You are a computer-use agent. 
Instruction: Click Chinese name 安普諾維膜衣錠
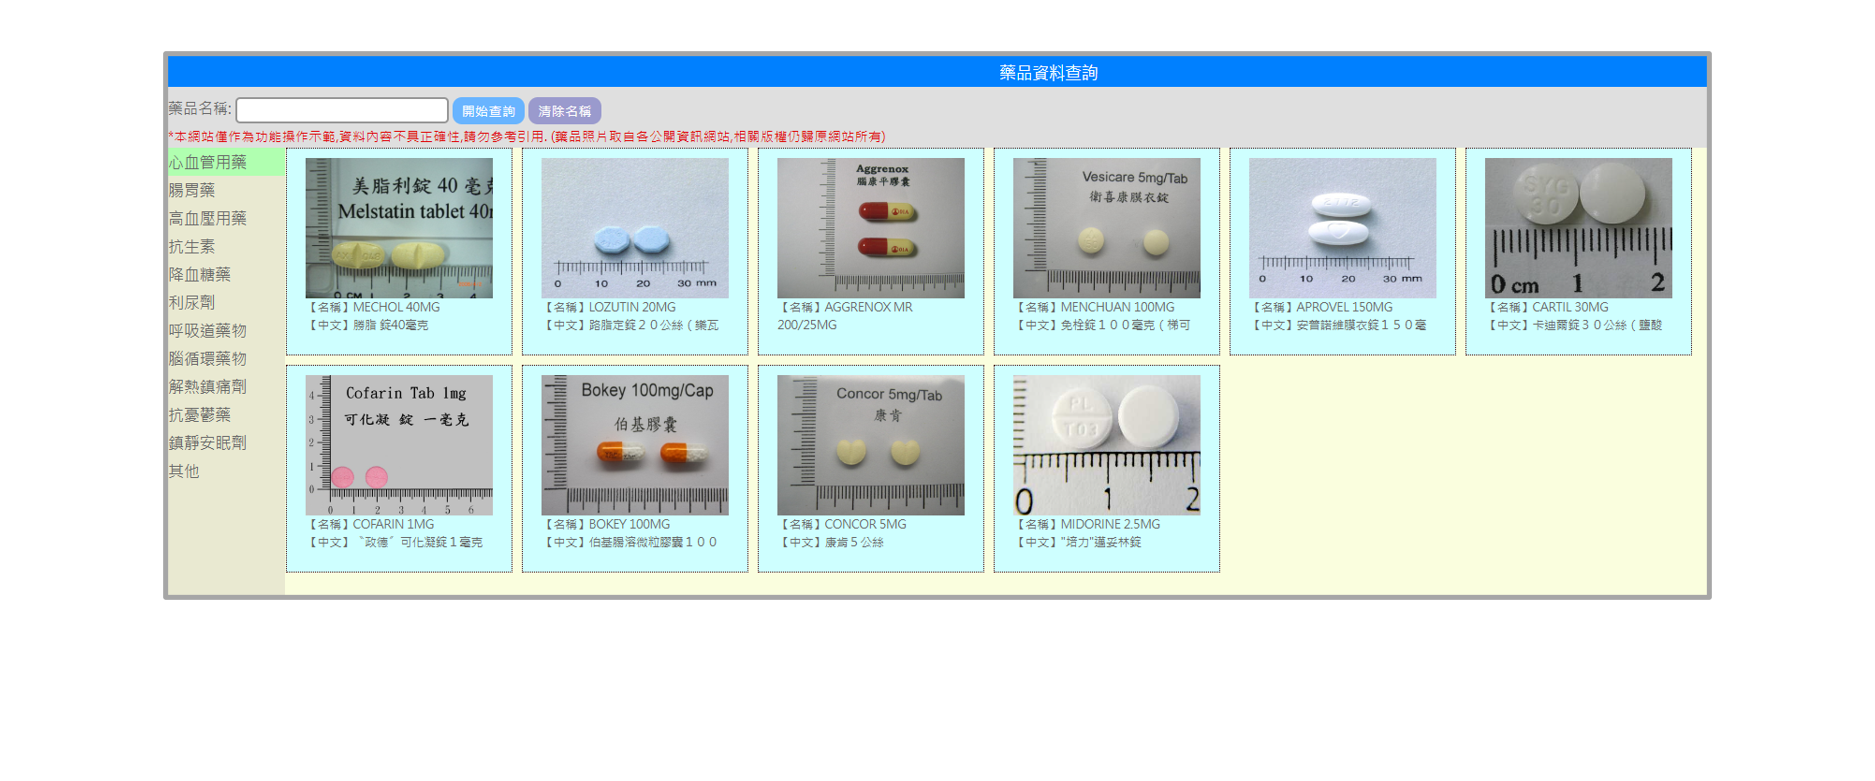click(1338, 325)
